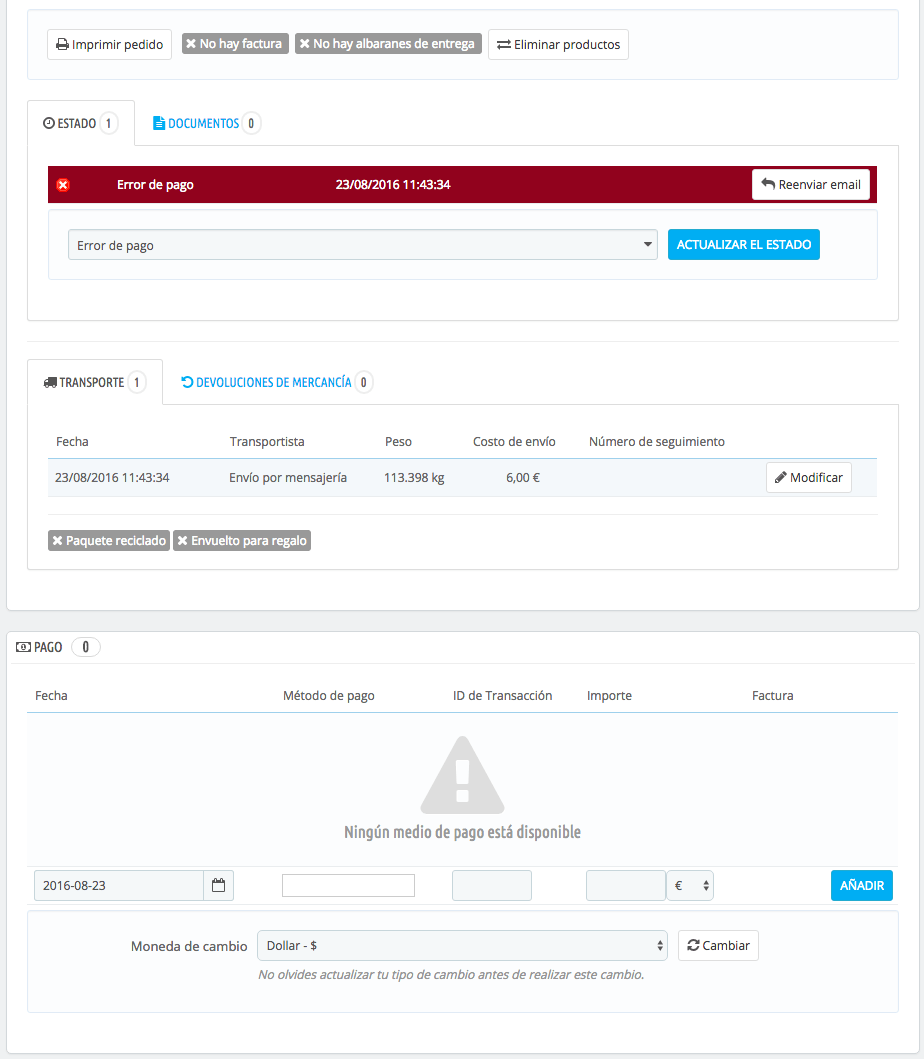
Task: Click the Estado tab count badge '1'
Action: pos(108,123)
